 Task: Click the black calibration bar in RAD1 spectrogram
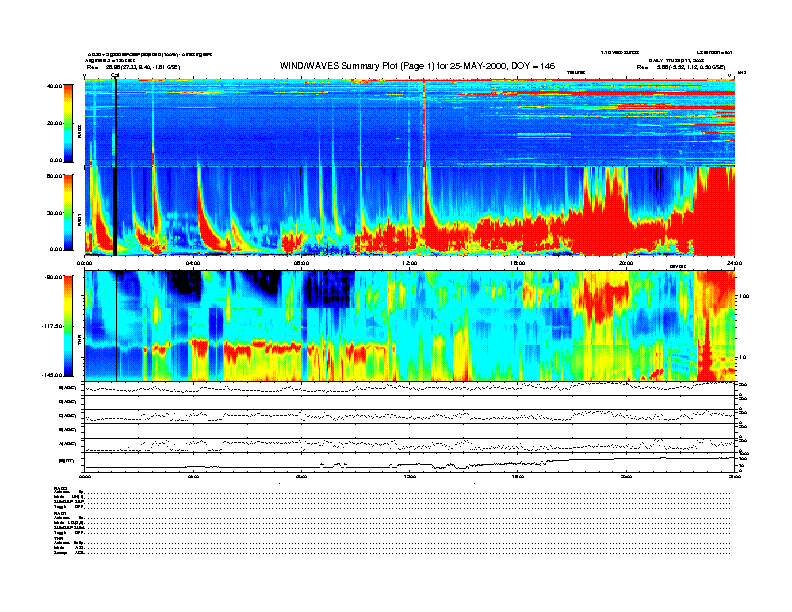[115, 211]
